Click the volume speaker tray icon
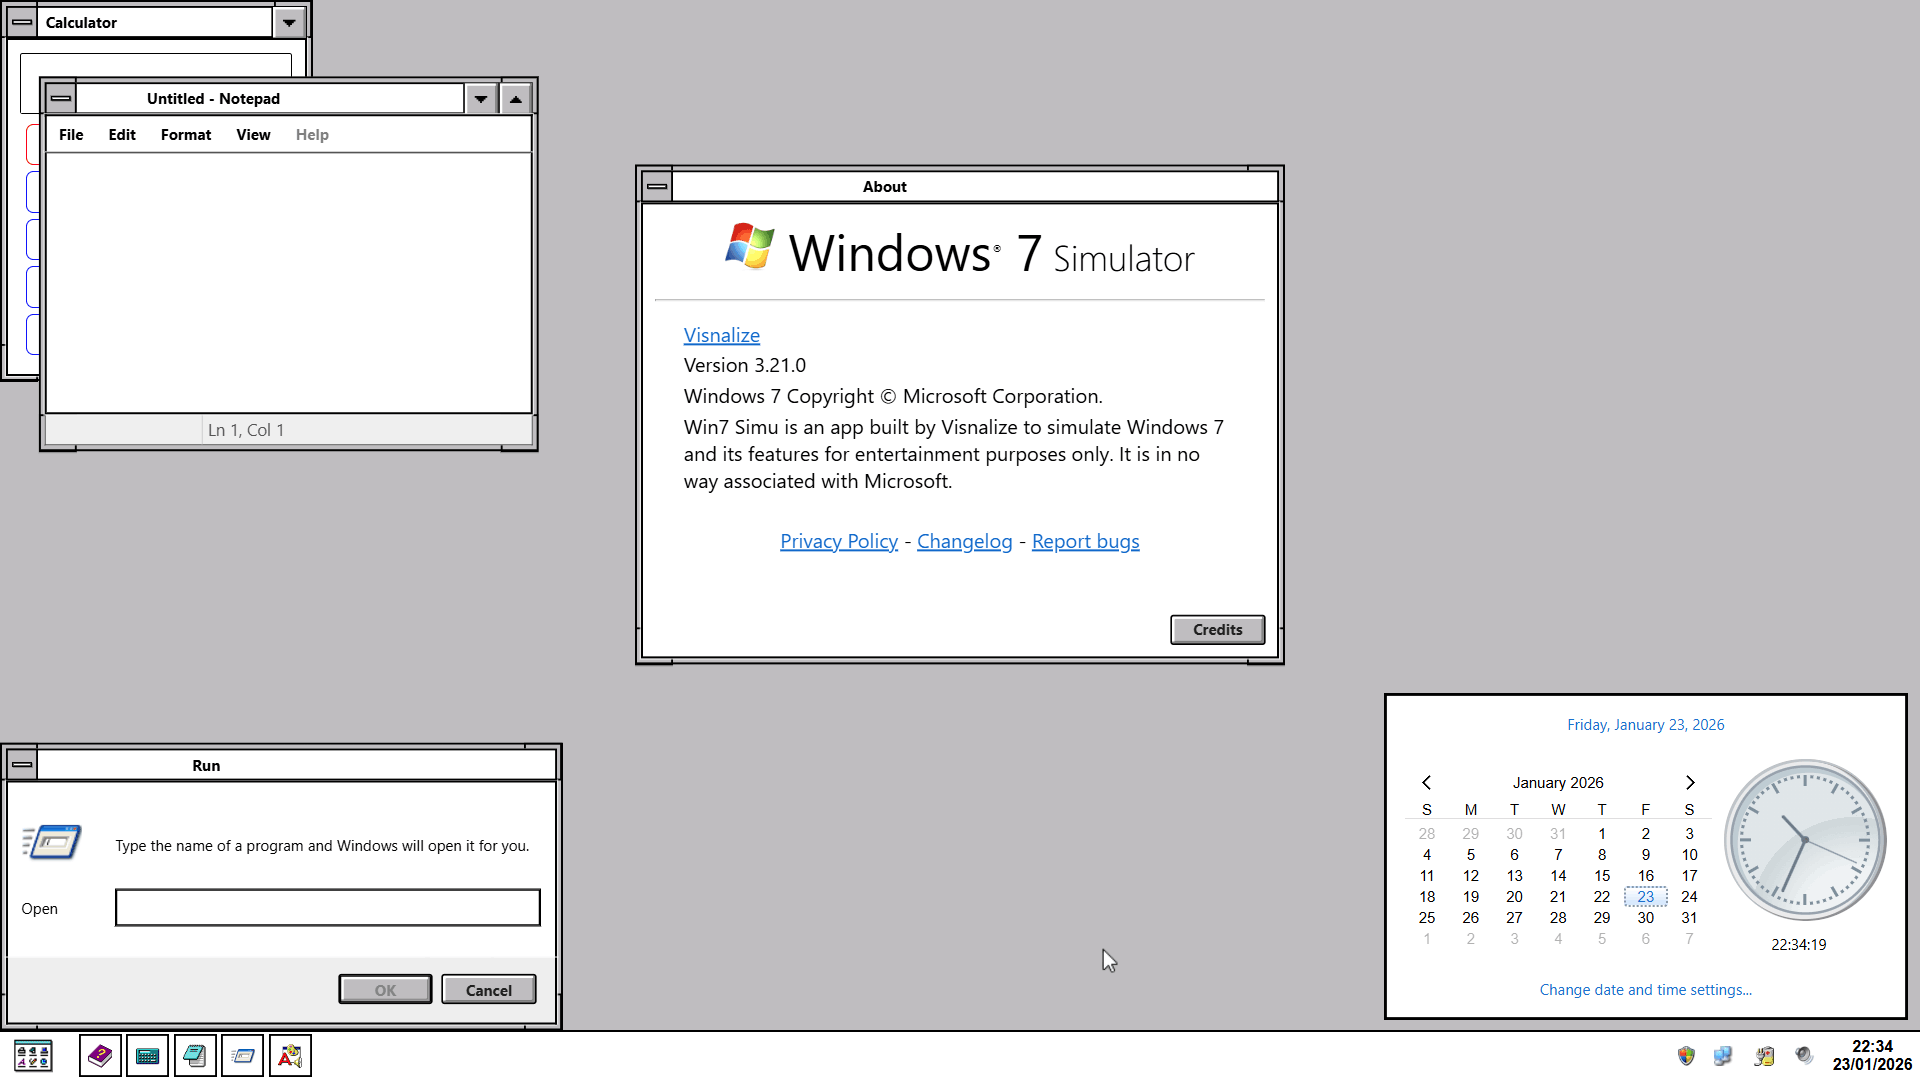This screenshot has width=1920, height=1080. pos(1804,1055)
